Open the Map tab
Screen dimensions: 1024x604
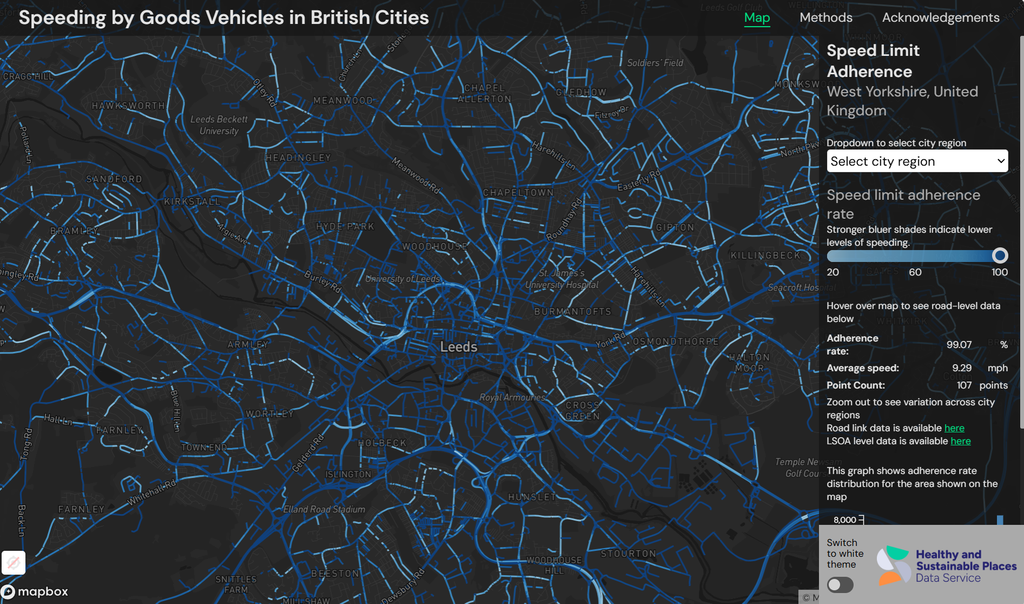(757, 18)
